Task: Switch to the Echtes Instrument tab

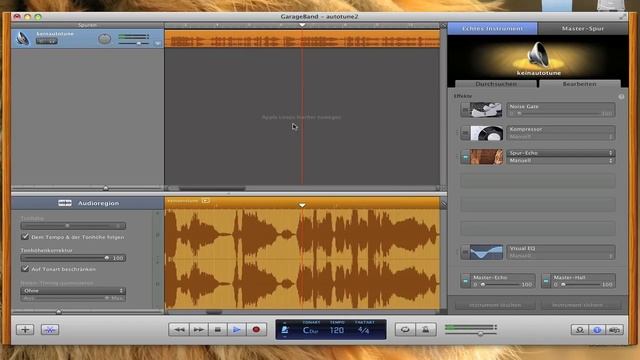Action: pos(492,29)
